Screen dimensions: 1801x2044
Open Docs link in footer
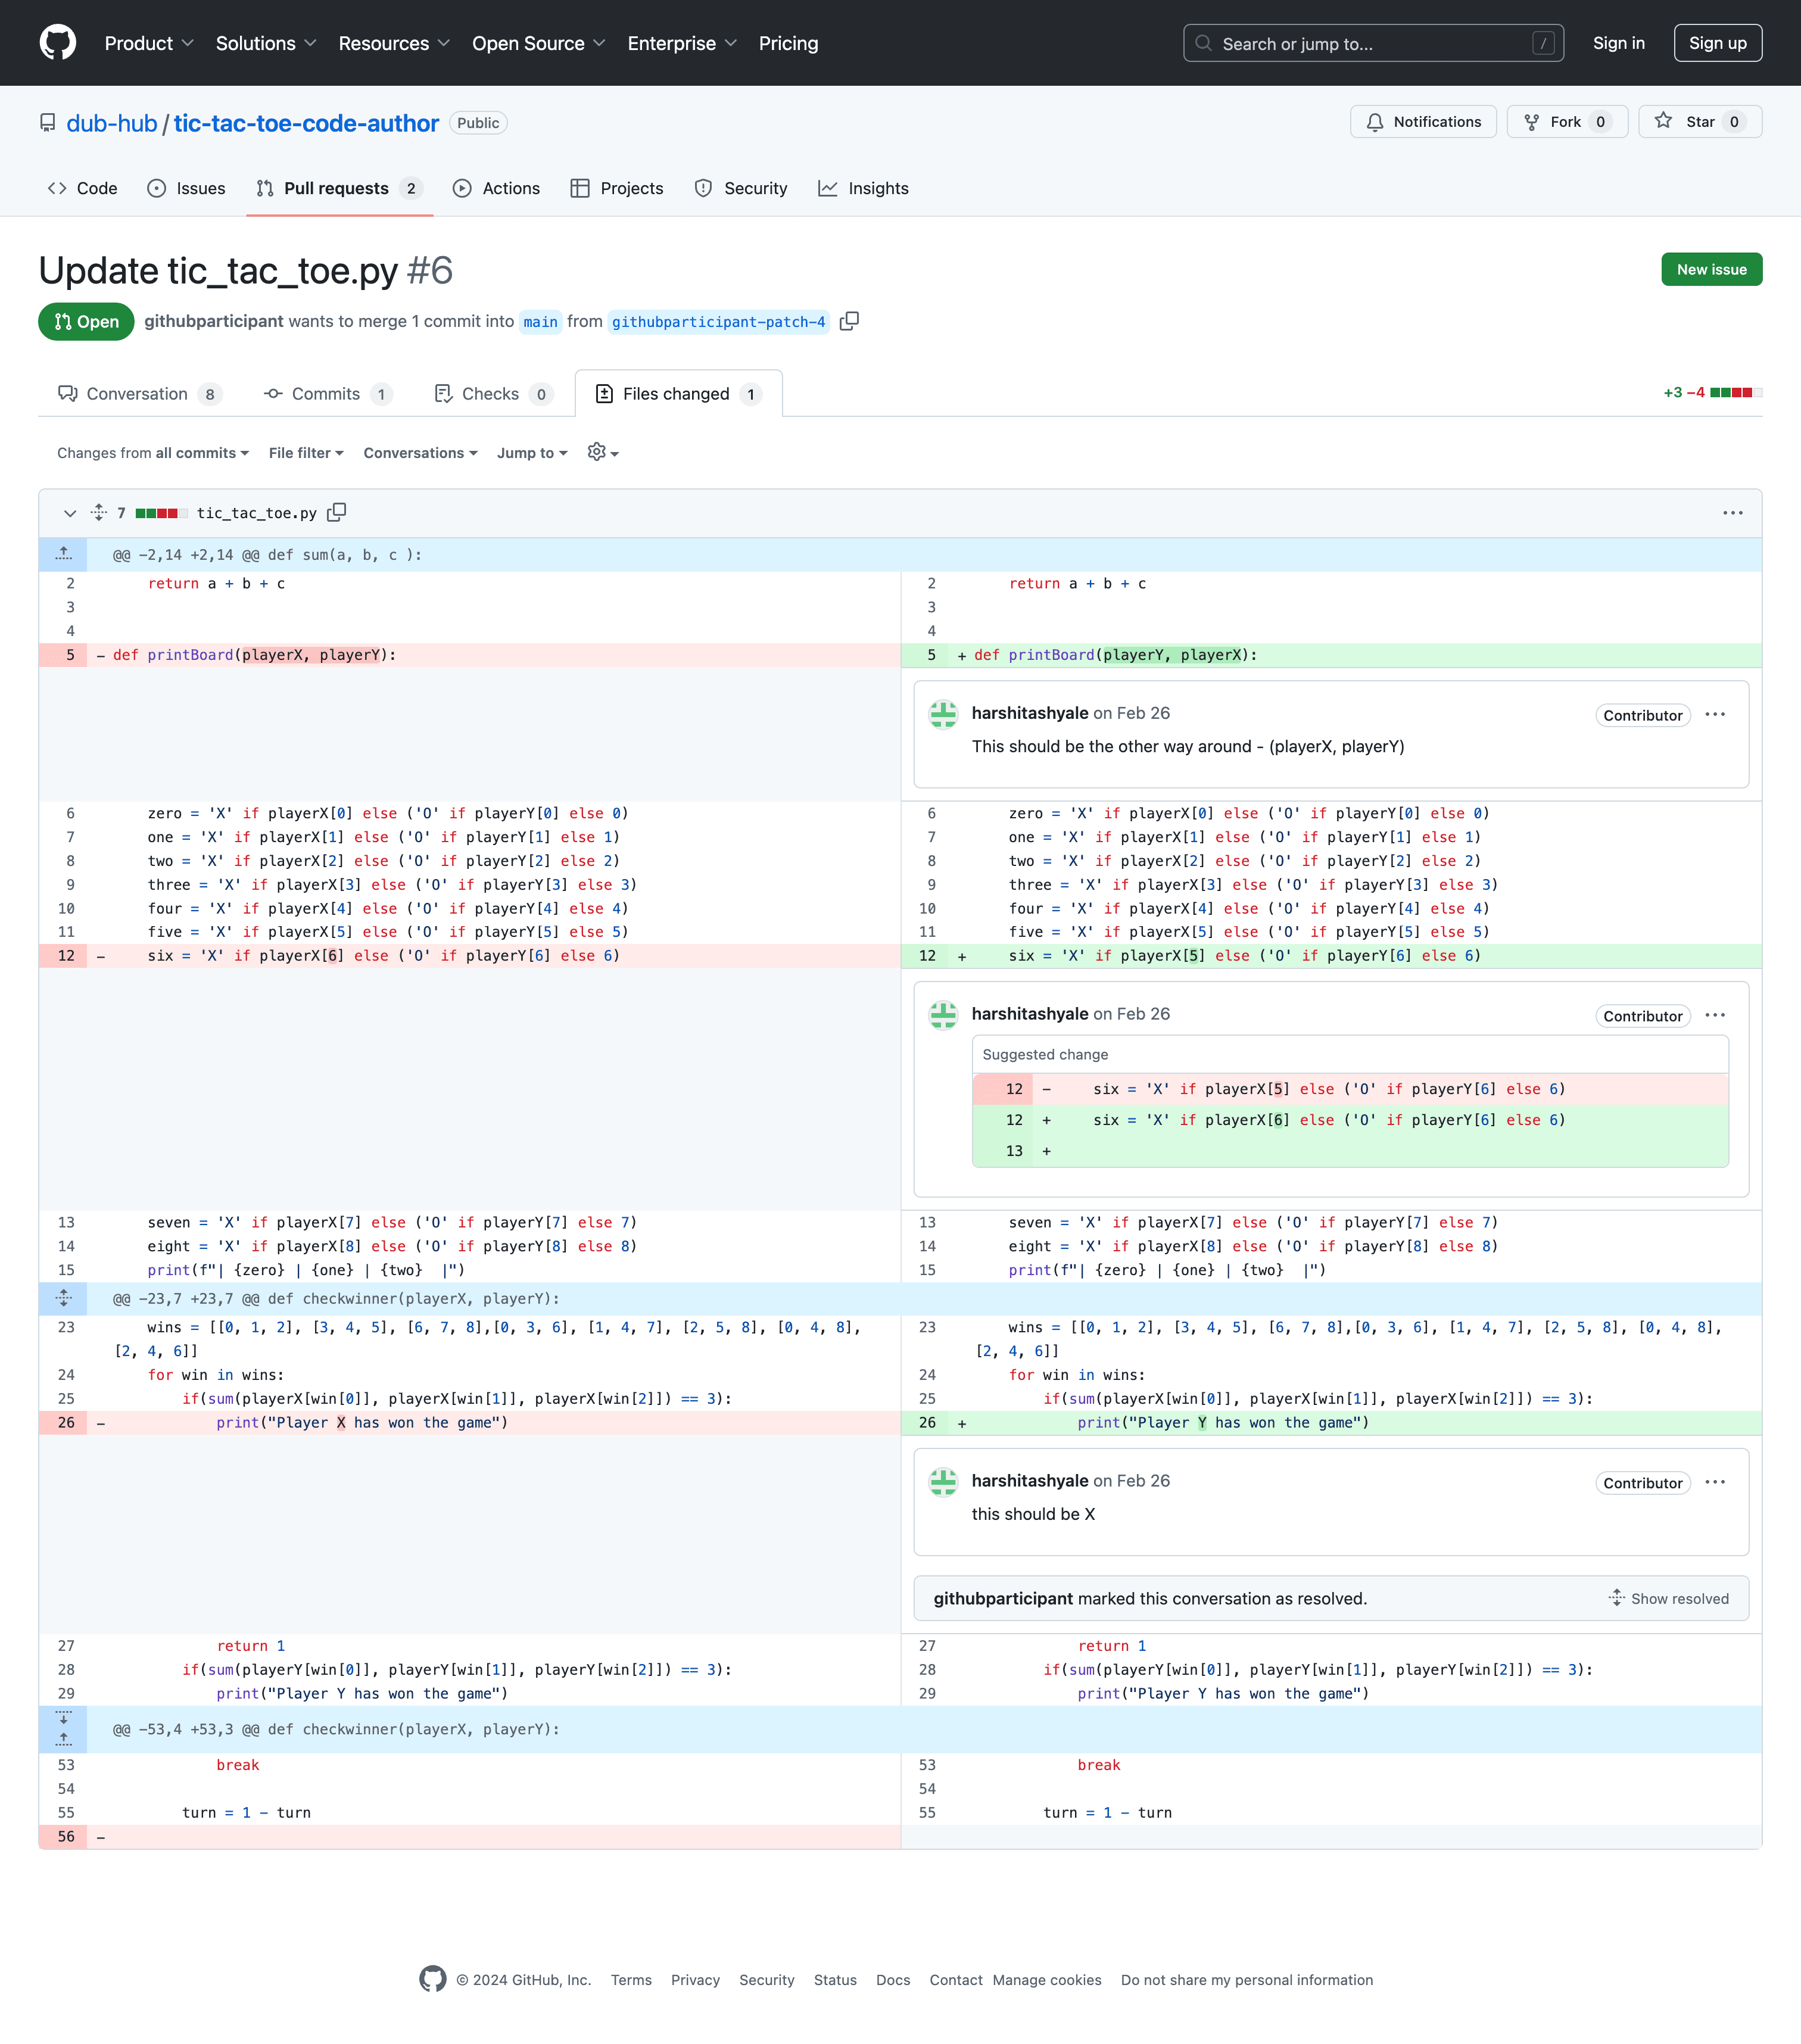[x=892, y=1979]
